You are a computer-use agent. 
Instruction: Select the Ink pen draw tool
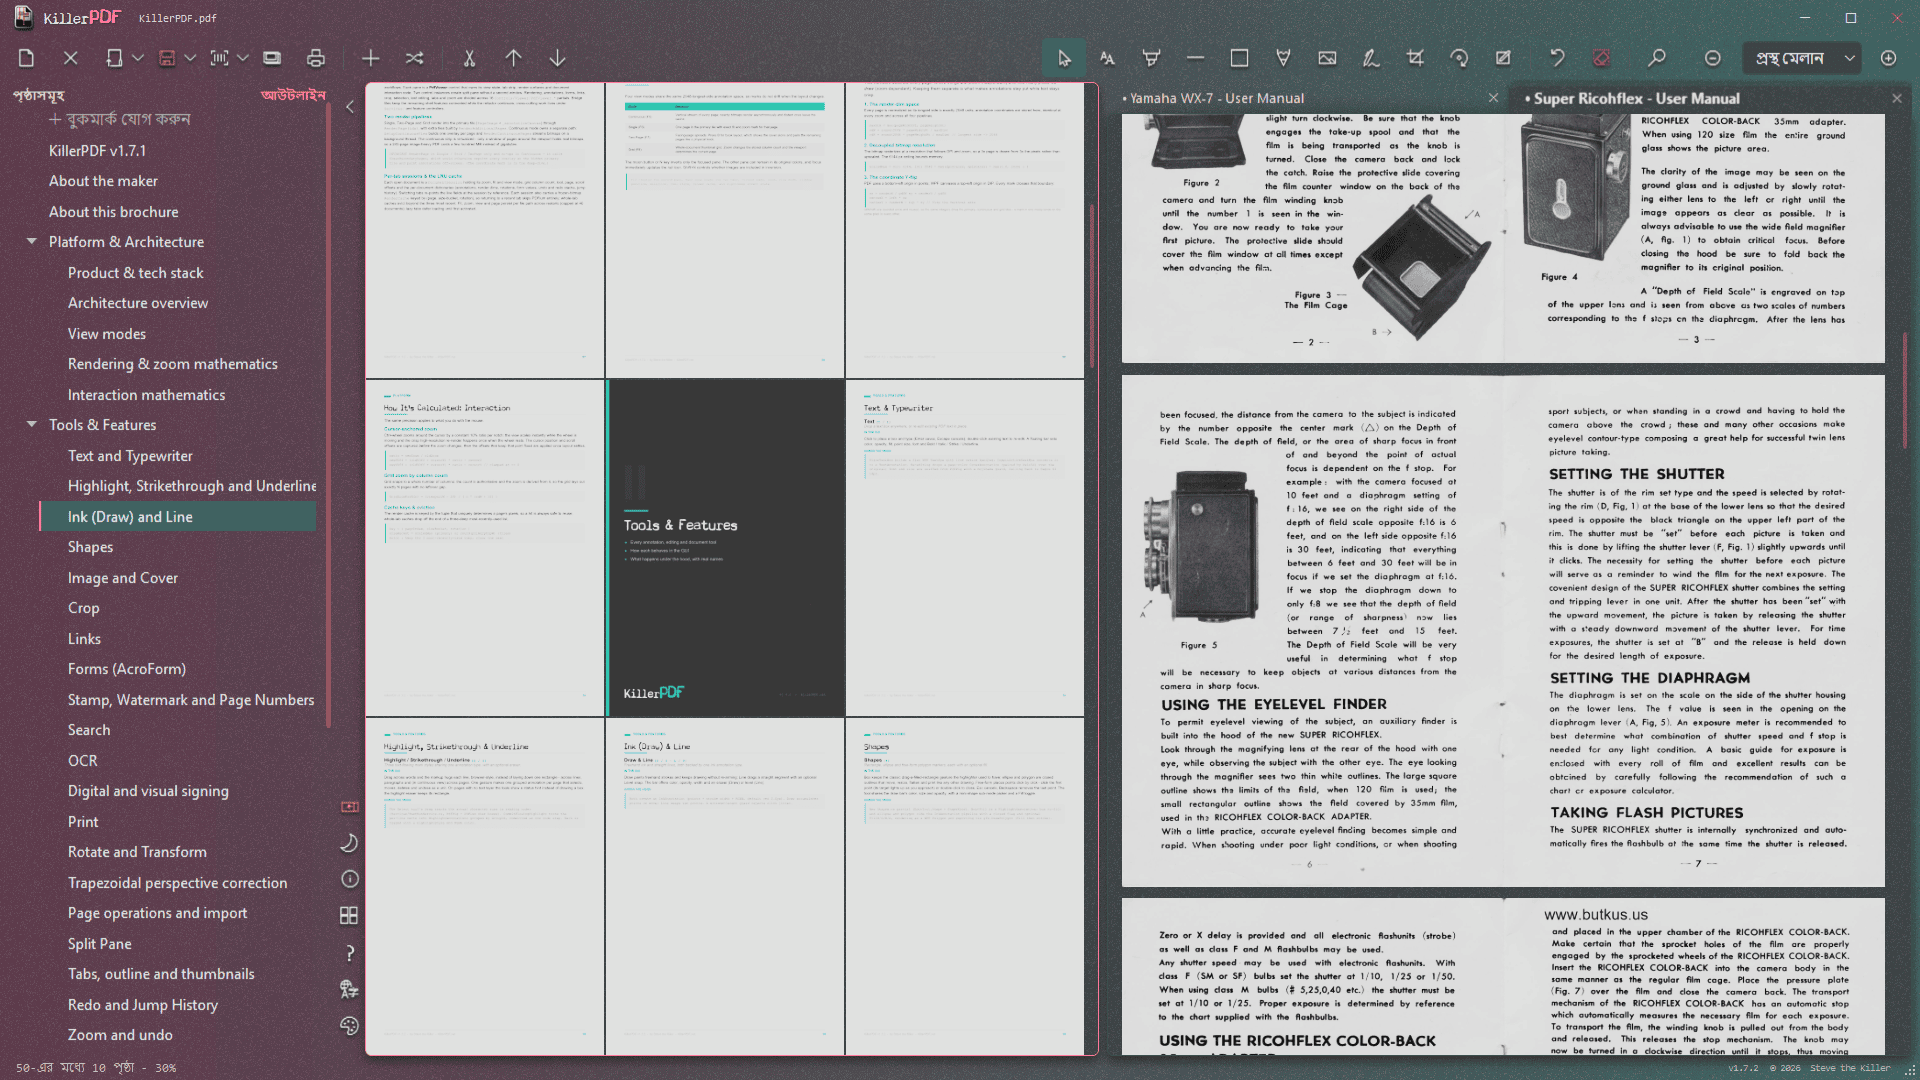click(x=1283, y=58)
